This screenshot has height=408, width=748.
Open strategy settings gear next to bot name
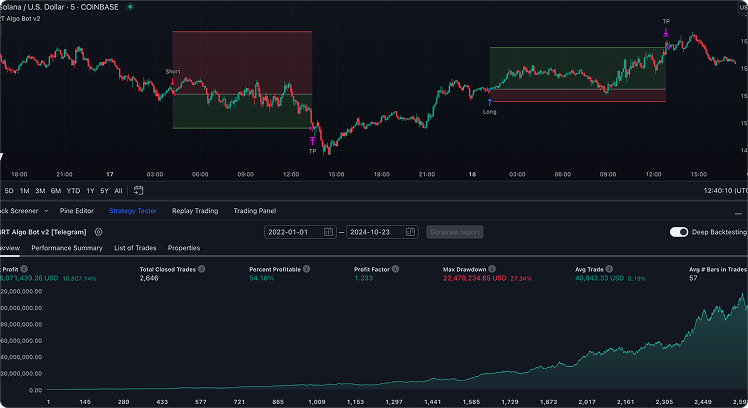tap(99, 232)
